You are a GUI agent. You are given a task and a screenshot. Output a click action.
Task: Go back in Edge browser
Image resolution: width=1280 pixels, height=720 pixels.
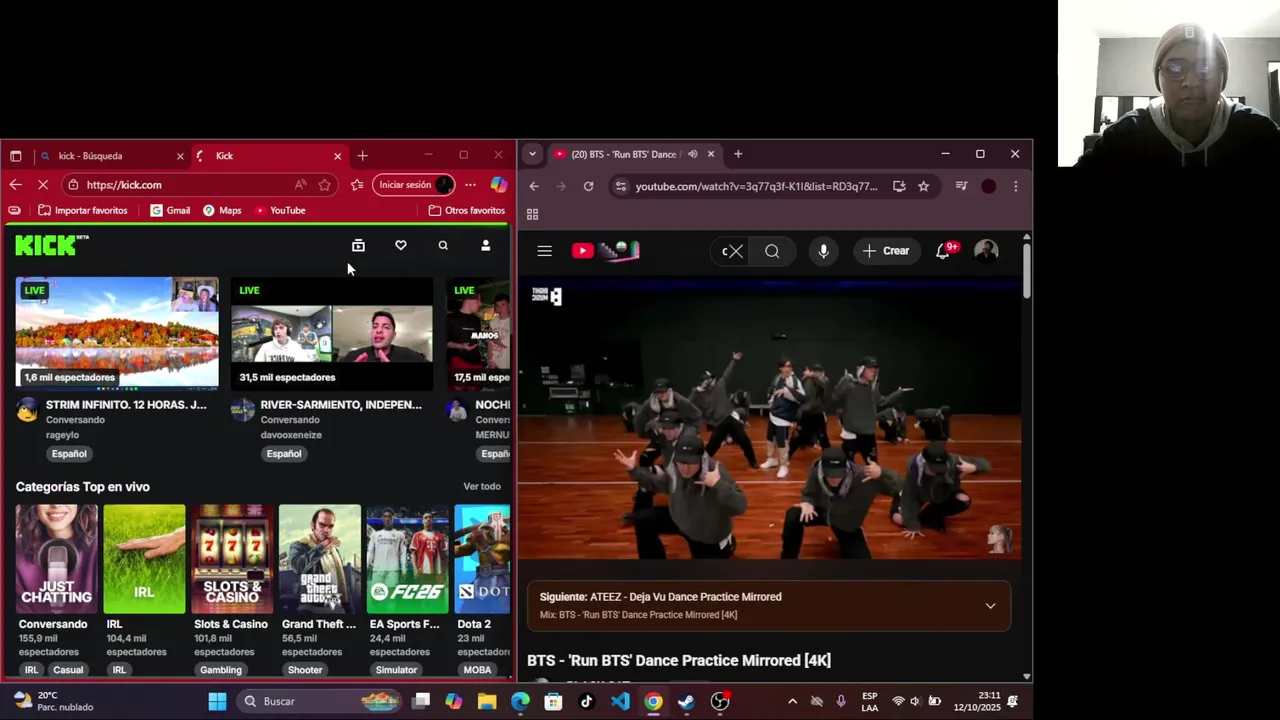pos(15,185)
